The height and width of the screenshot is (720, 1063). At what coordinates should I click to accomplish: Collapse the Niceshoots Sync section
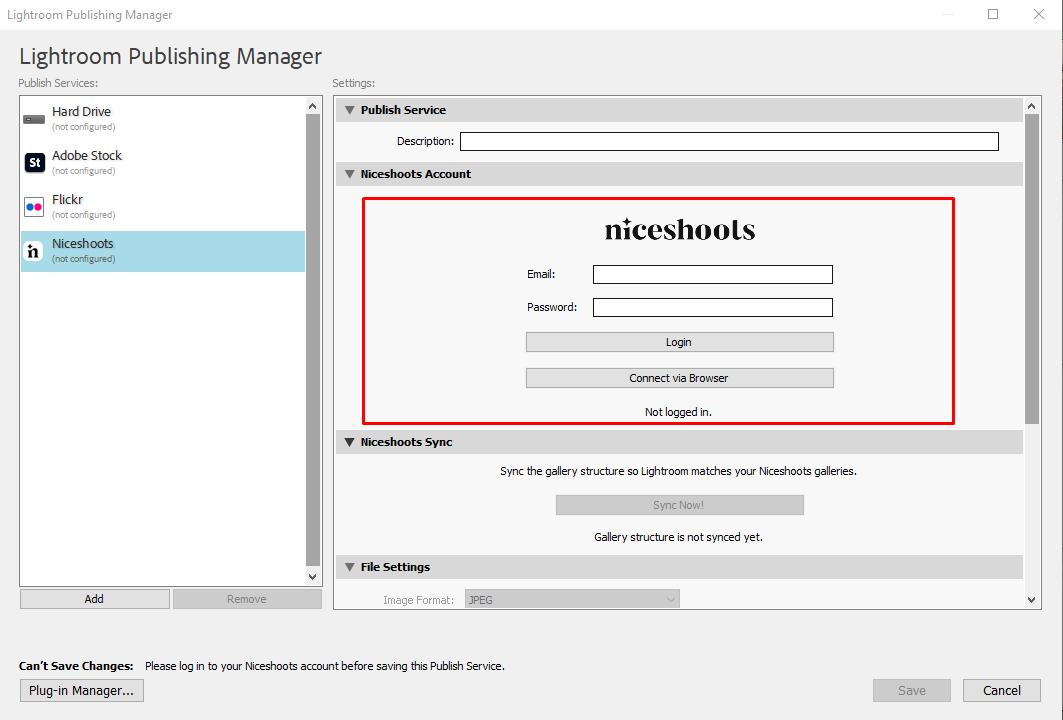click(350, 442)
